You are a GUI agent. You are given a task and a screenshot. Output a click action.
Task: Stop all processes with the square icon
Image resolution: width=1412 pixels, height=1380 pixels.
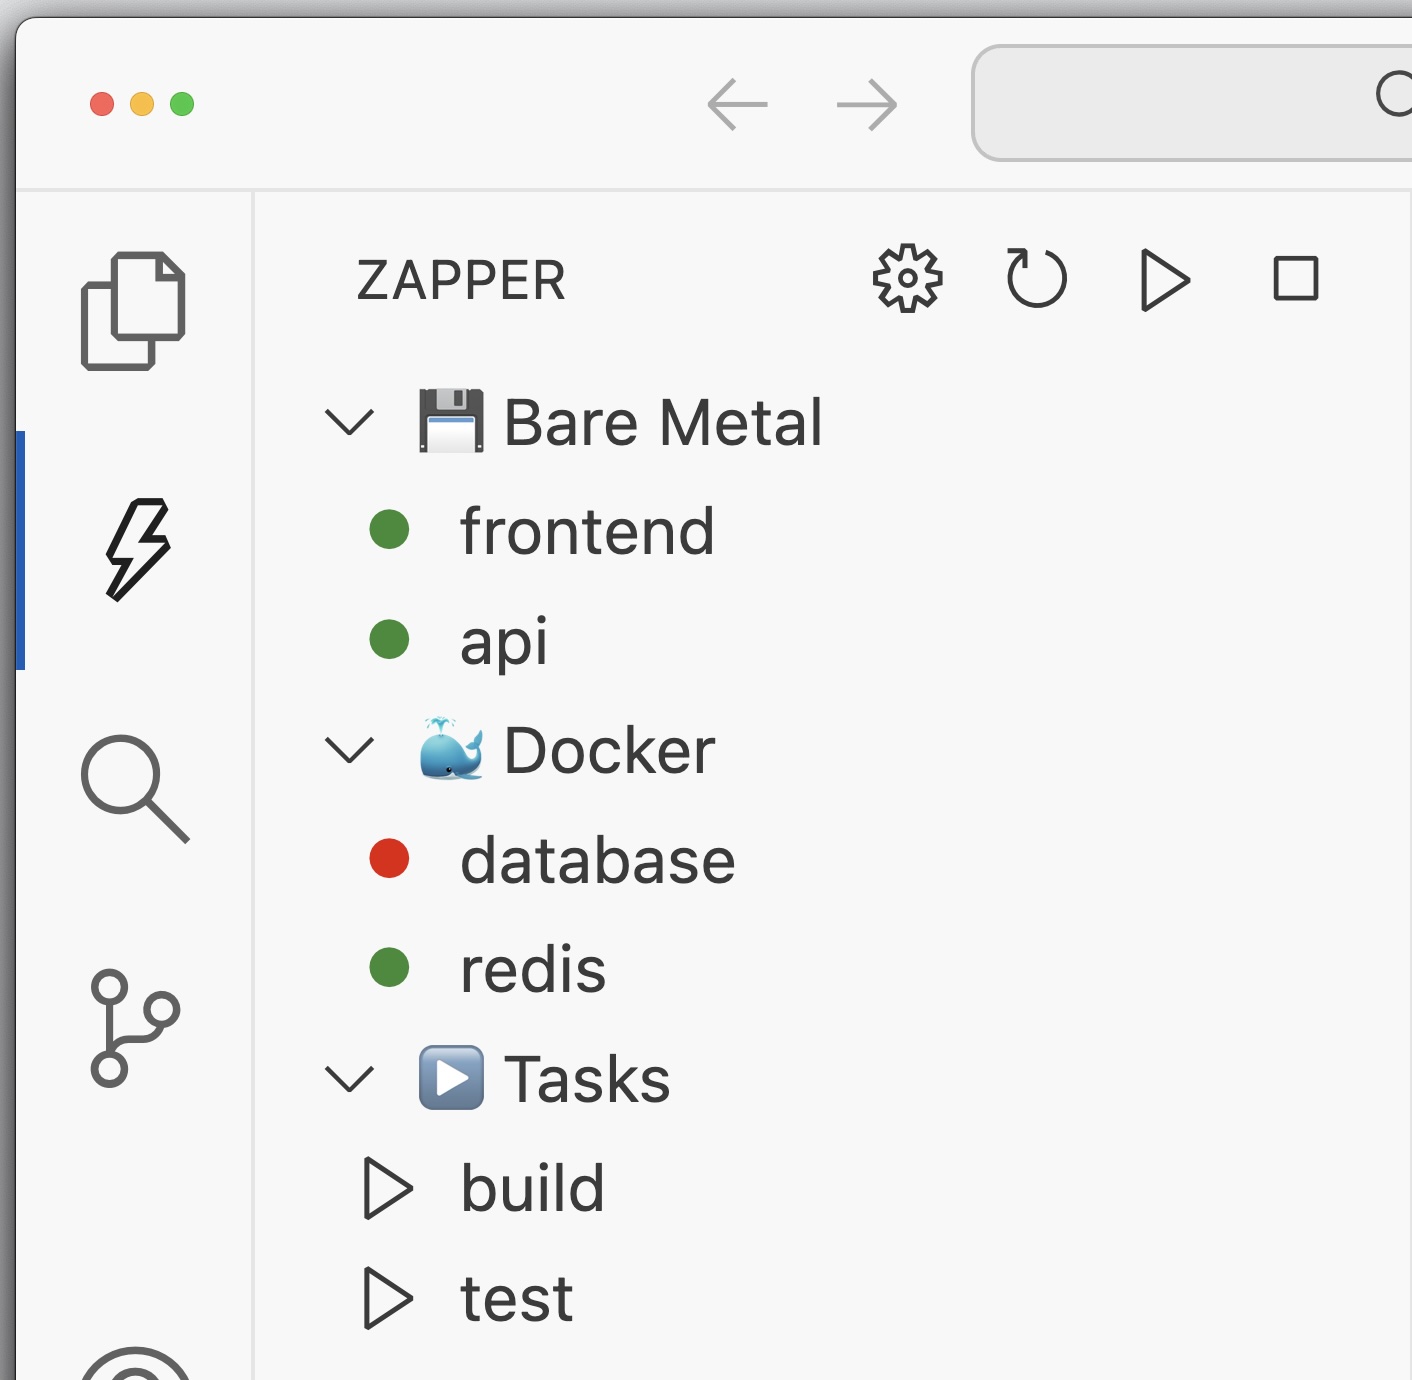tap(1297, 281)
